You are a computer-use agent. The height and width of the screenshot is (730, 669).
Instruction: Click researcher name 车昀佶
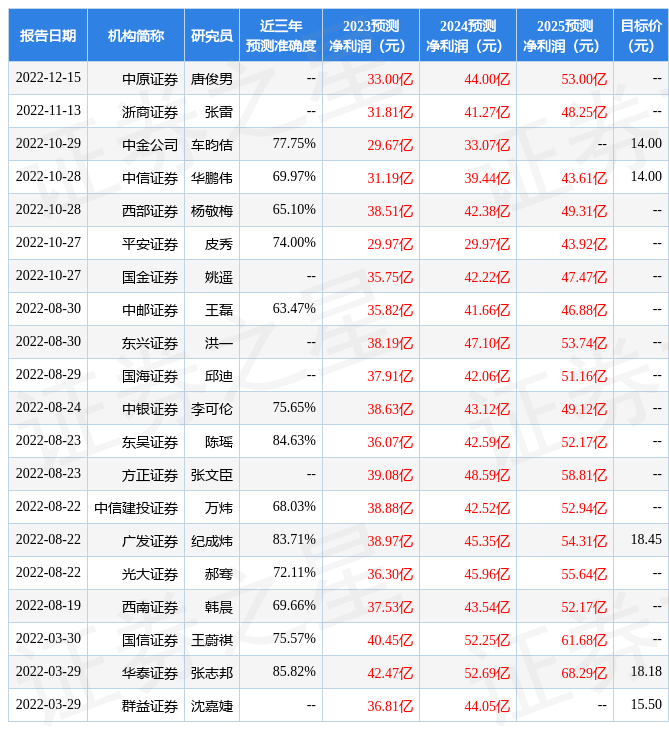click(212, 145)
